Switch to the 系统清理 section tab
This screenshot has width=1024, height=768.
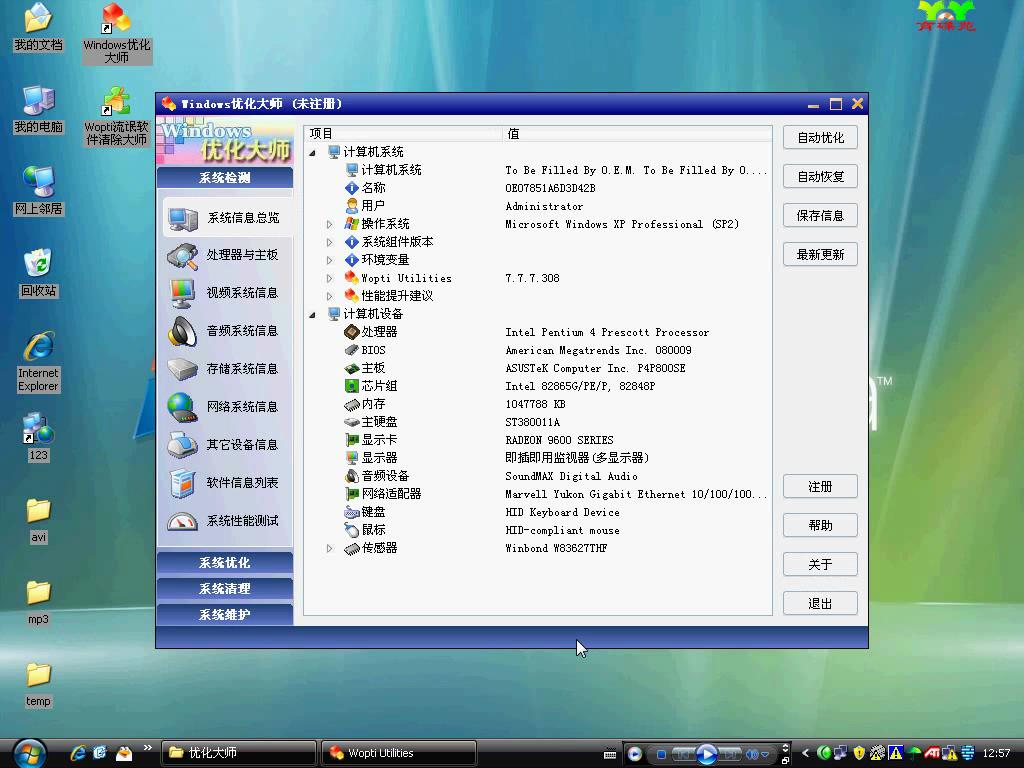[225, 588]
